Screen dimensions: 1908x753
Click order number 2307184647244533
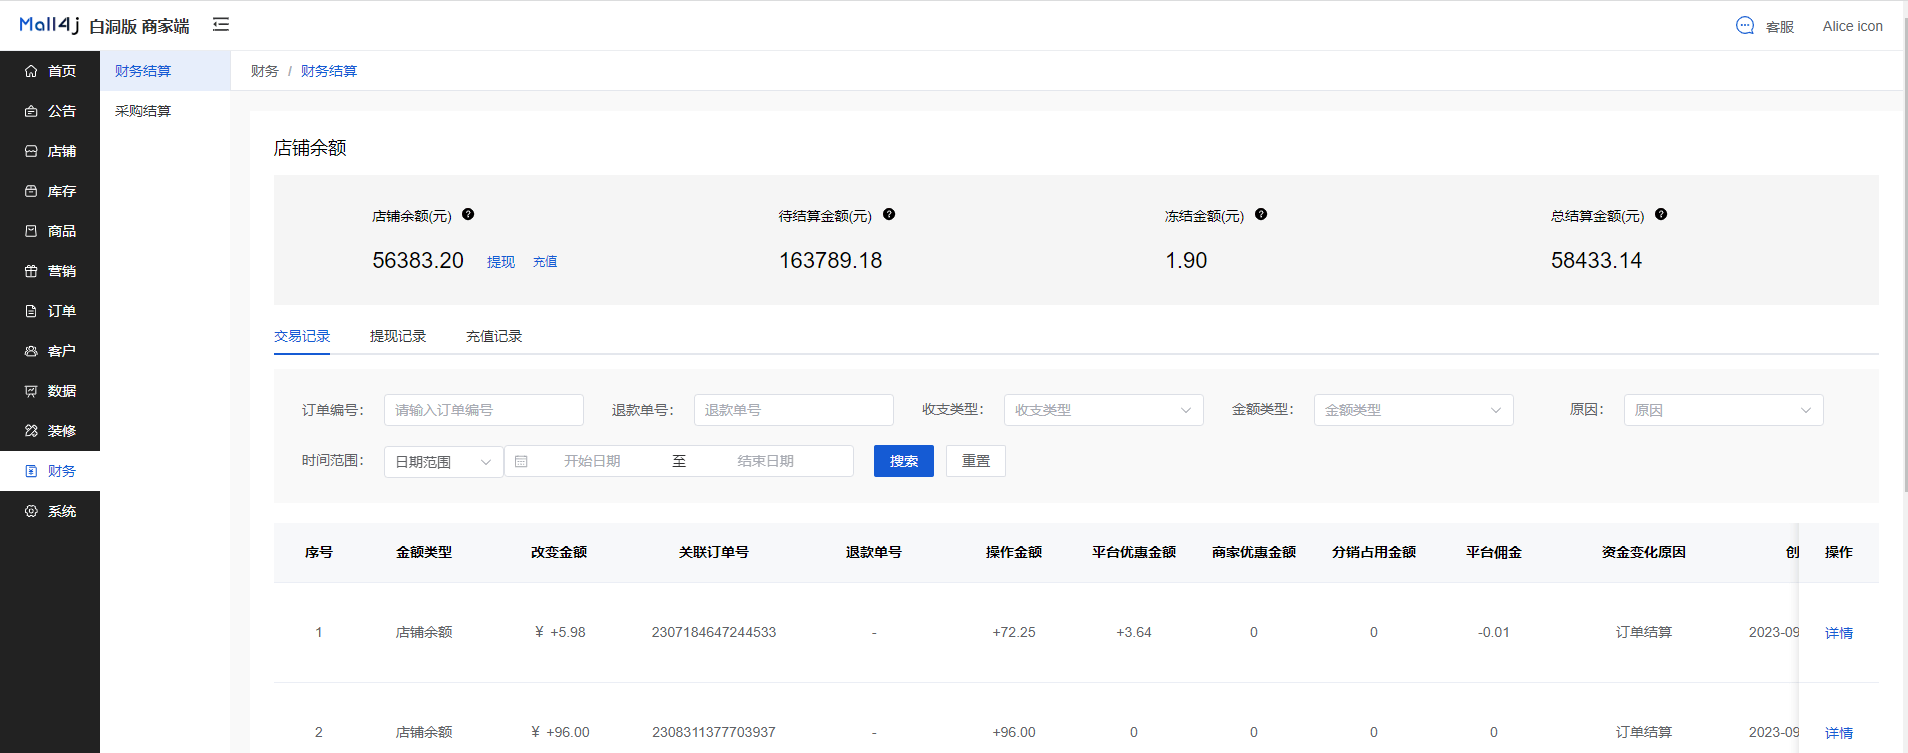[714, 632]
